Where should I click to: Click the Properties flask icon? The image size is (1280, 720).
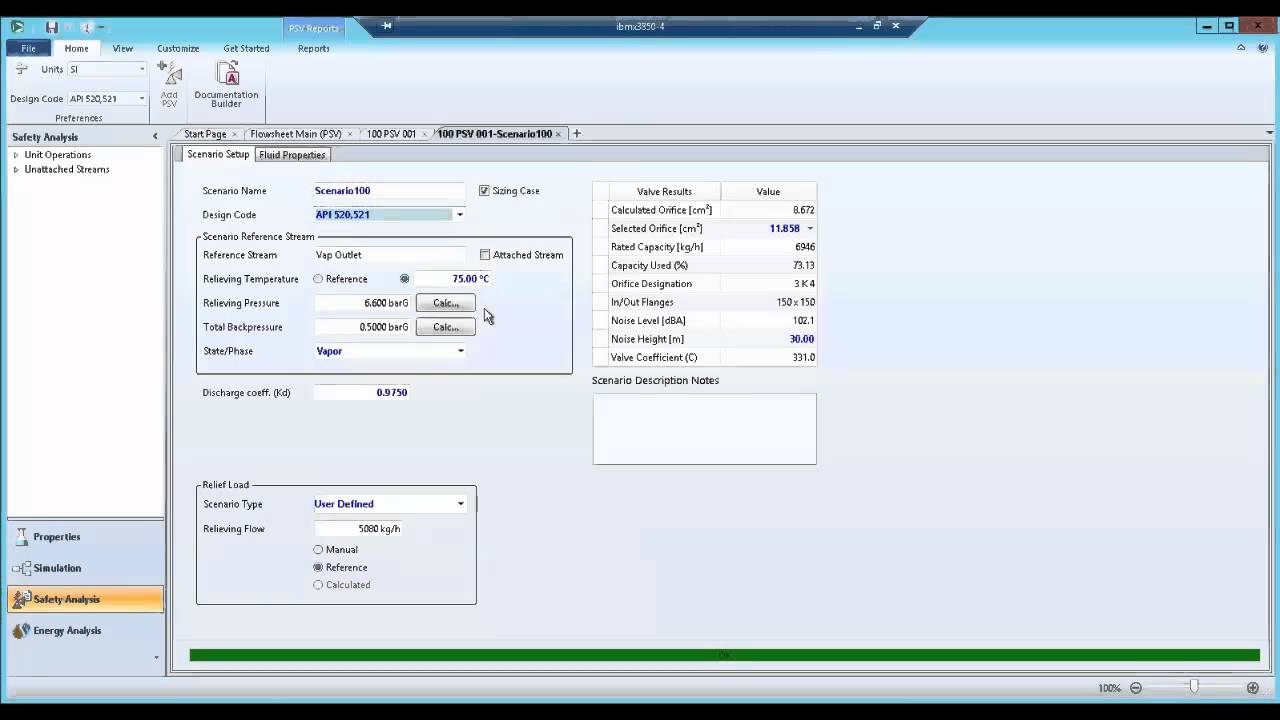[x=22, y=537]
